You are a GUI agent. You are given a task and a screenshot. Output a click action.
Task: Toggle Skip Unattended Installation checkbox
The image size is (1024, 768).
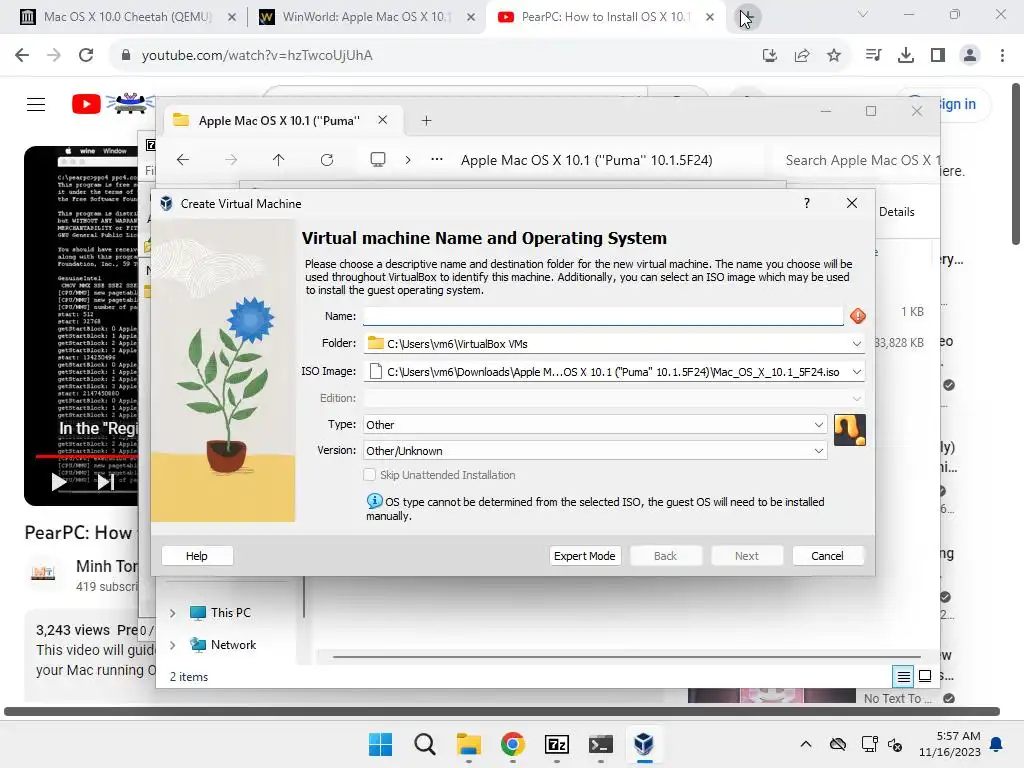pyautogui.click(x=370, y=475)
